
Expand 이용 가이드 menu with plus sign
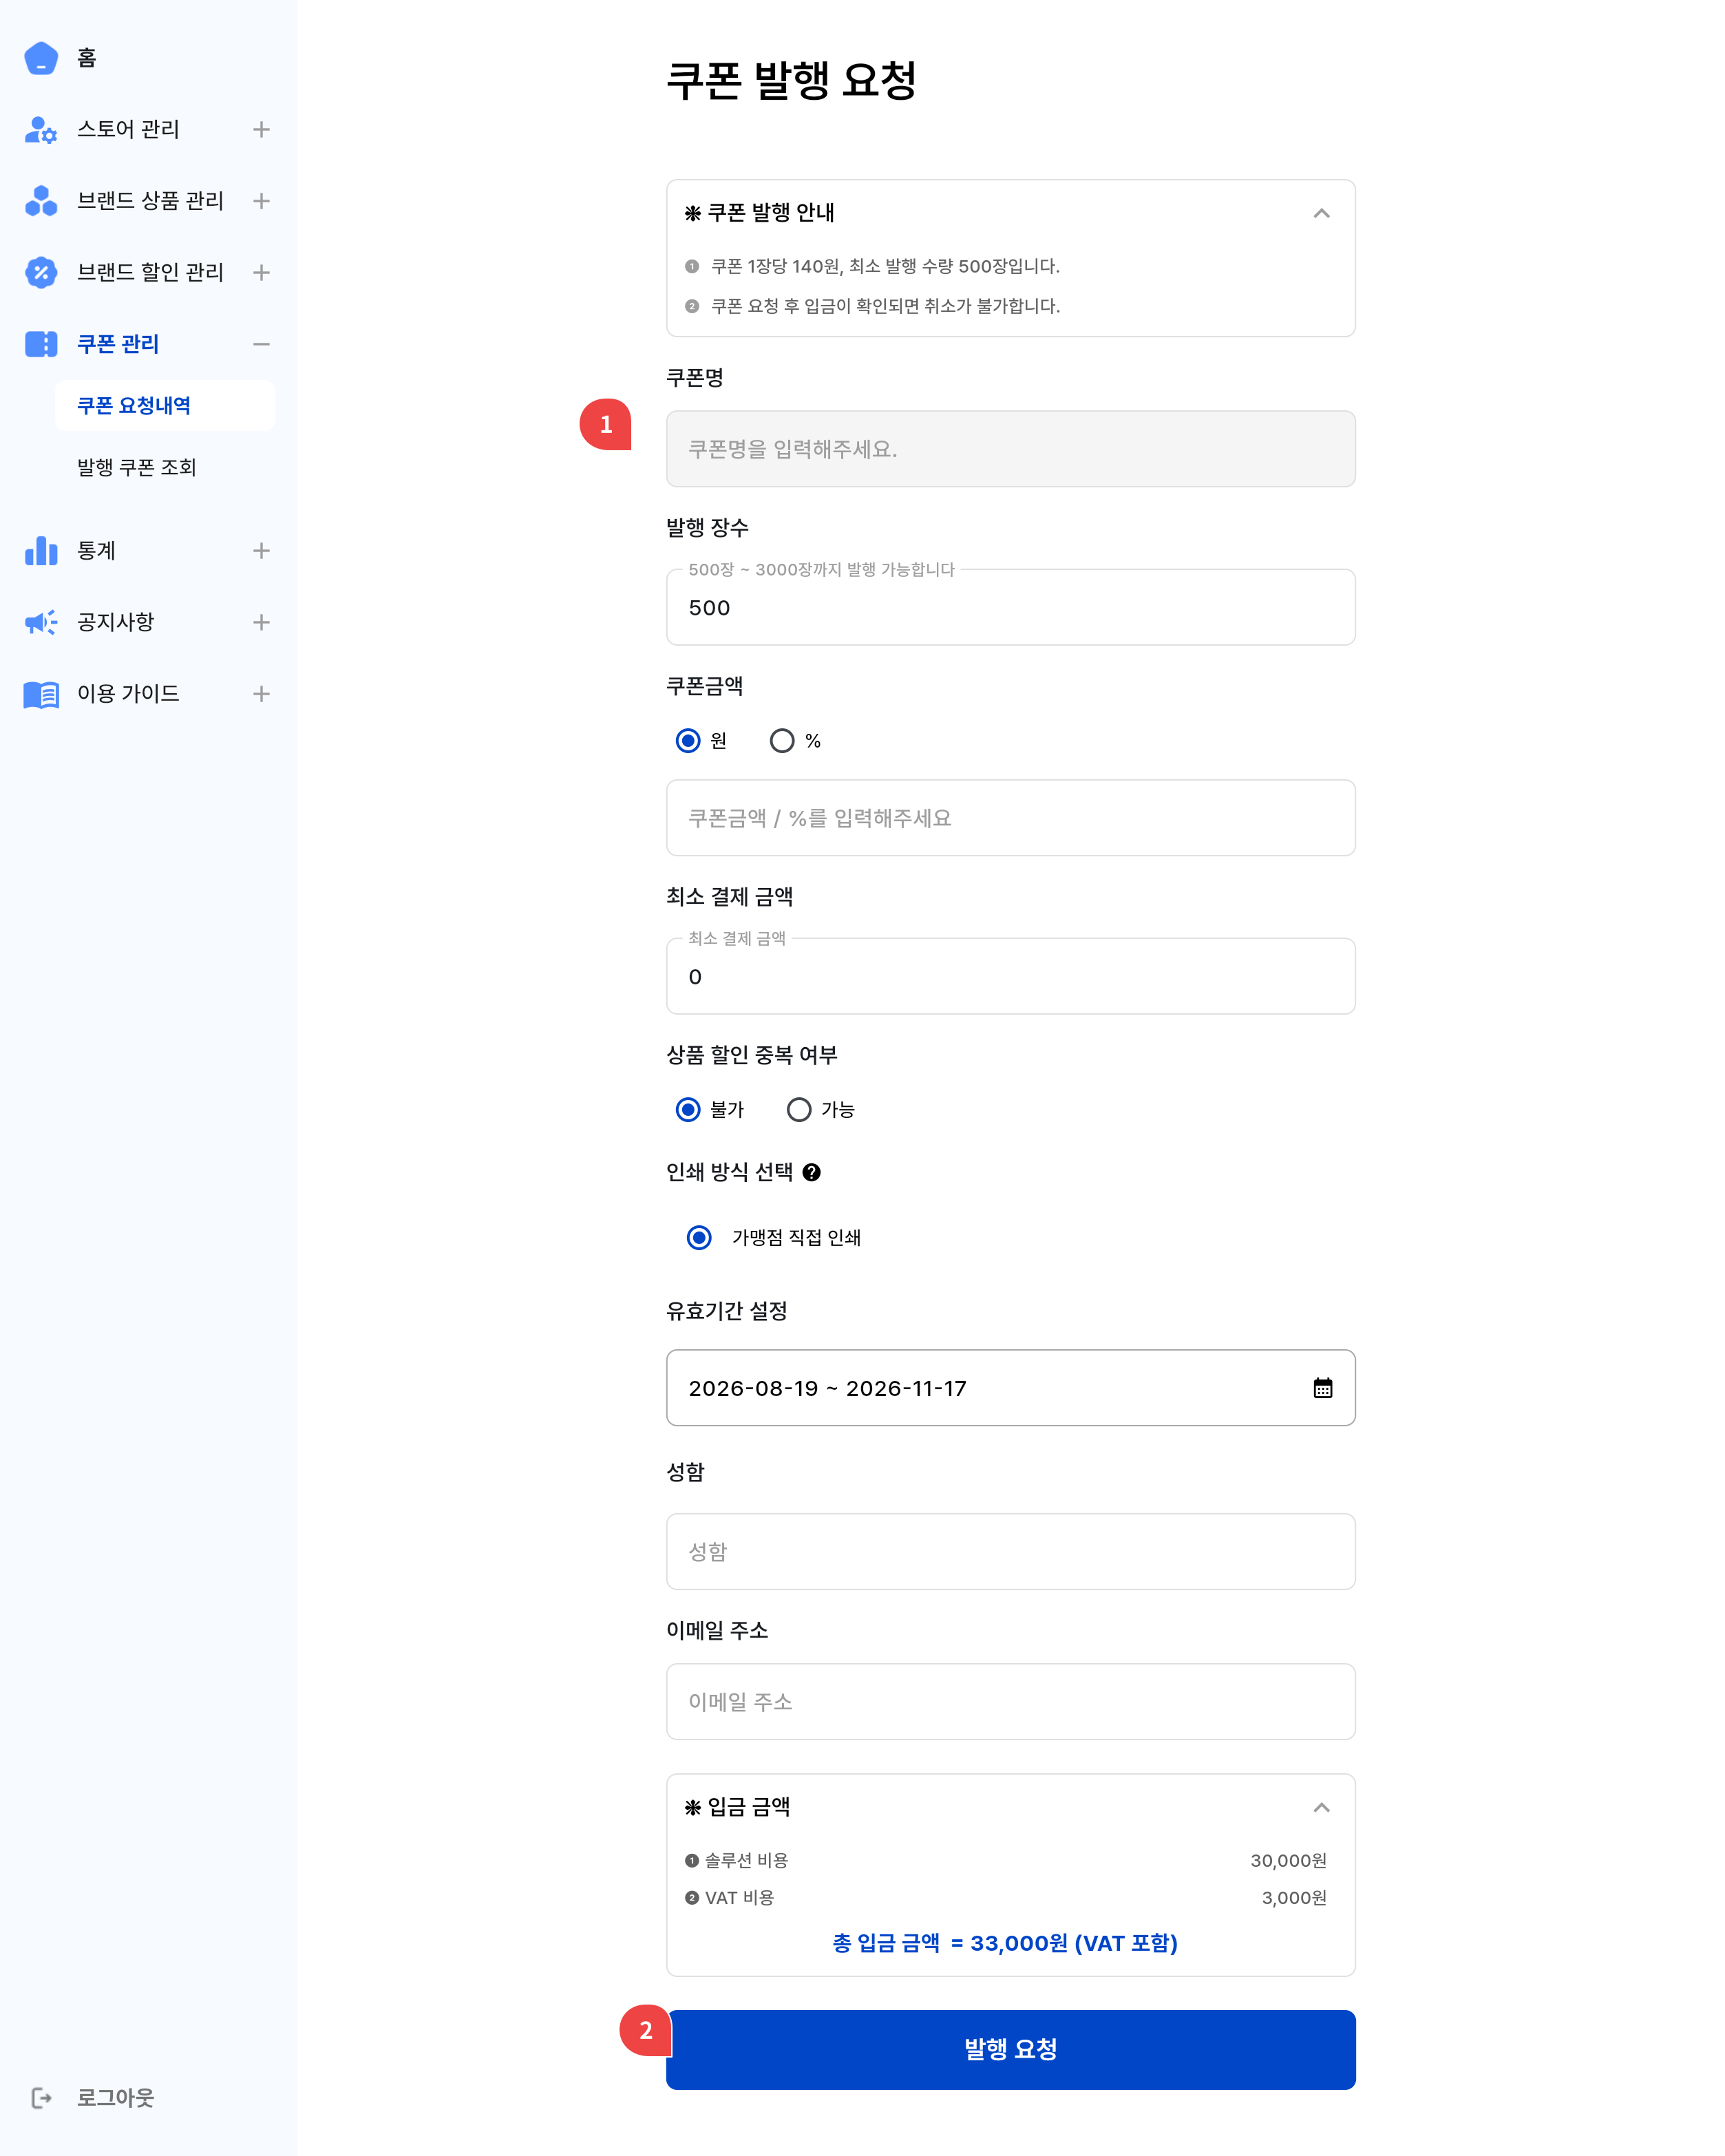click(x=261, y=694)
